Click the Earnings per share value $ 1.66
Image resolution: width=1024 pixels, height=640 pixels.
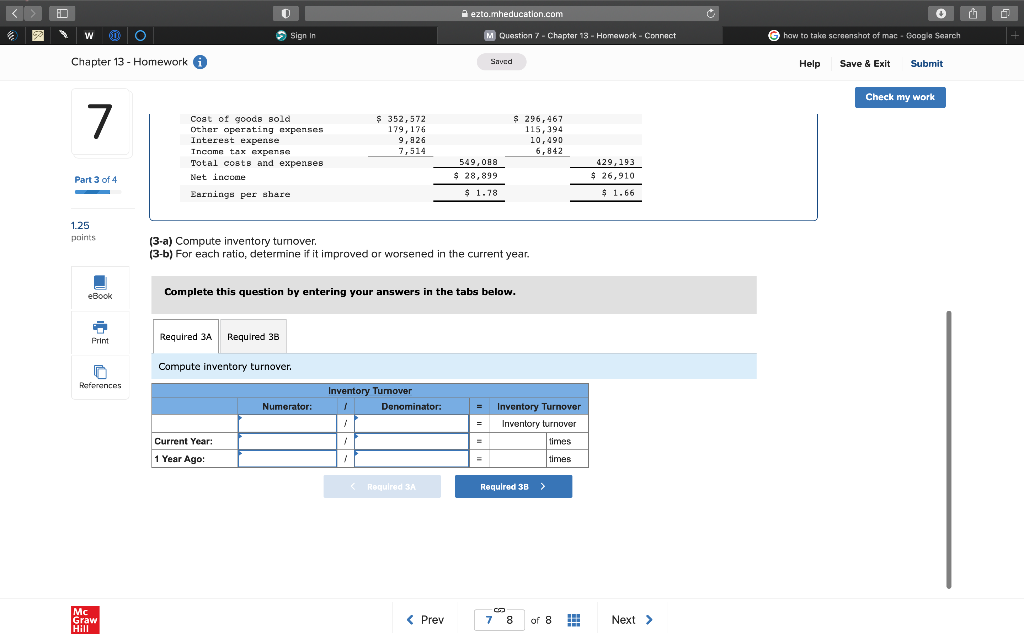(618, 193)
